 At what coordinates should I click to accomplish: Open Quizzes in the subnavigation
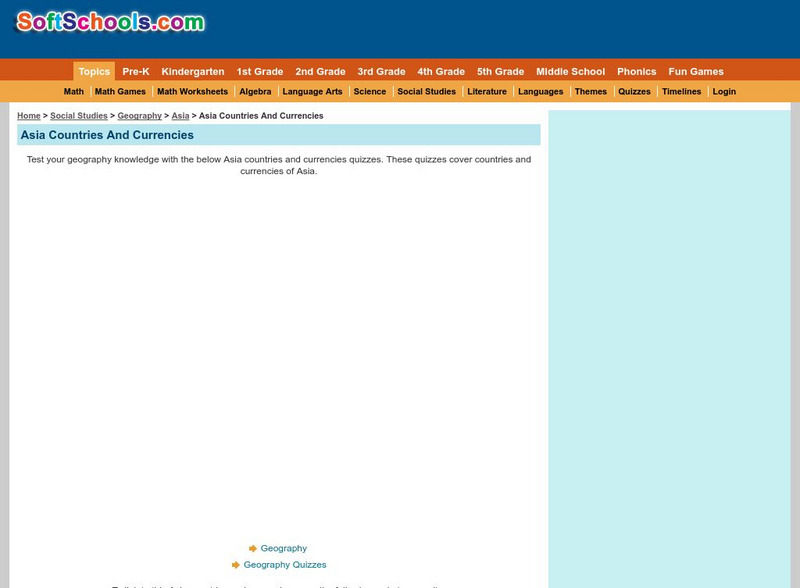(x=634, y=91)
